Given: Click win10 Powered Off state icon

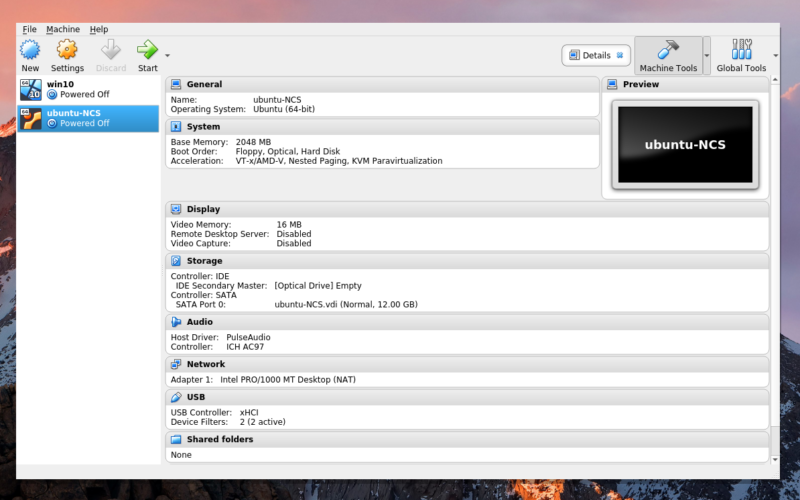Looking at the screenshot, I should click(x=52, y=94).
